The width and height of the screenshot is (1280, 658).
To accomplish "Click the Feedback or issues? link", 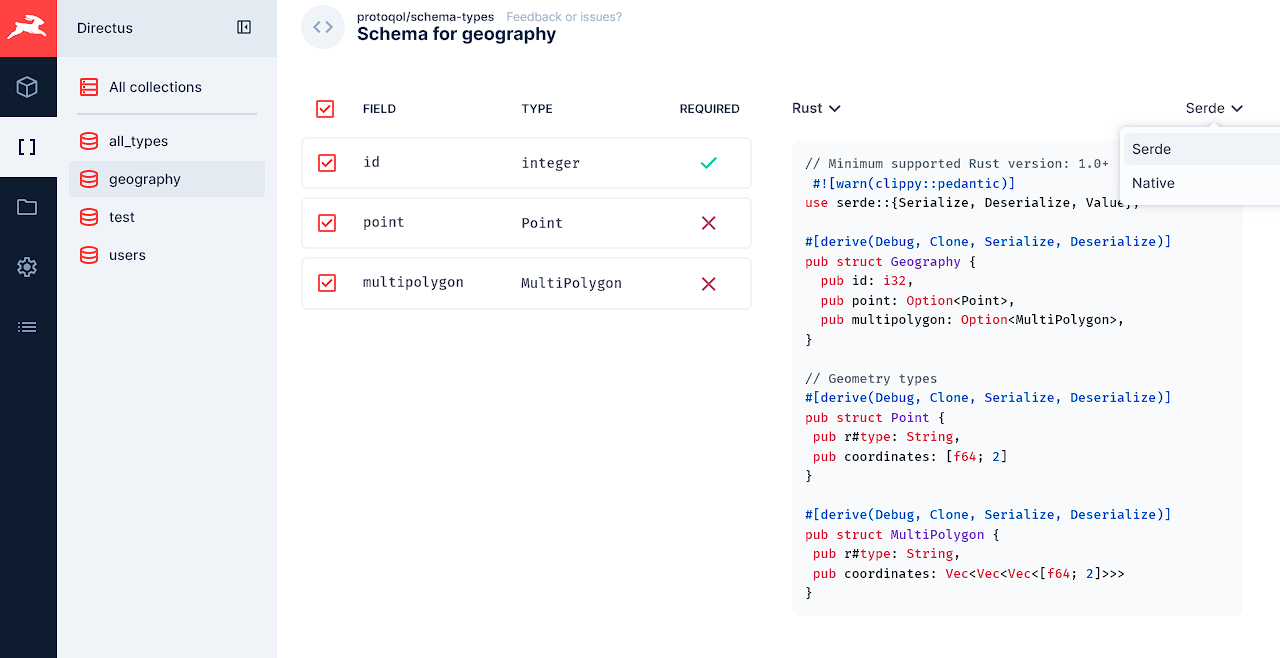I will click(x=564, y=17).
